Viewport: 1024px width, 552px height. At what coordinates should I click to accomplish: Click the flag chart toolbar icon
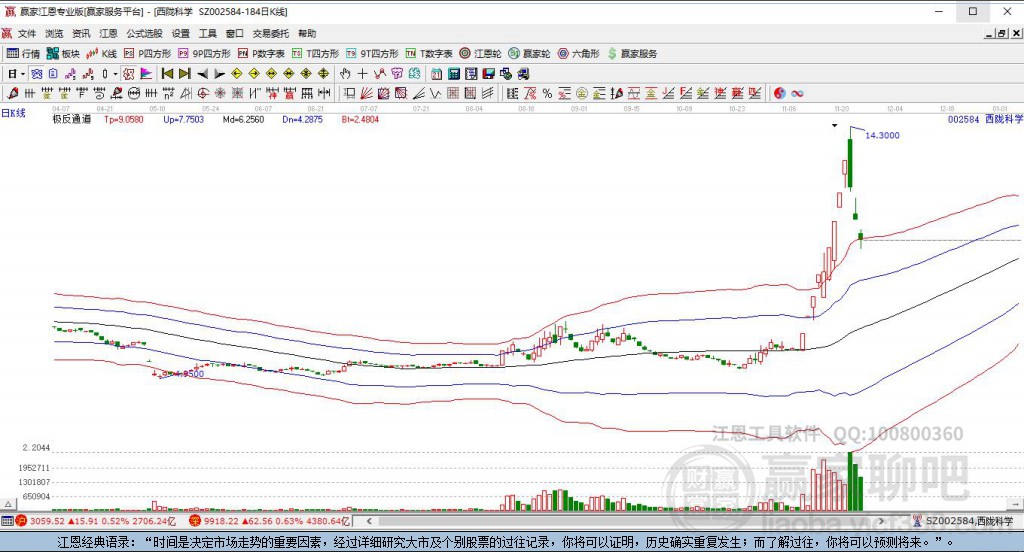[146, 74]
